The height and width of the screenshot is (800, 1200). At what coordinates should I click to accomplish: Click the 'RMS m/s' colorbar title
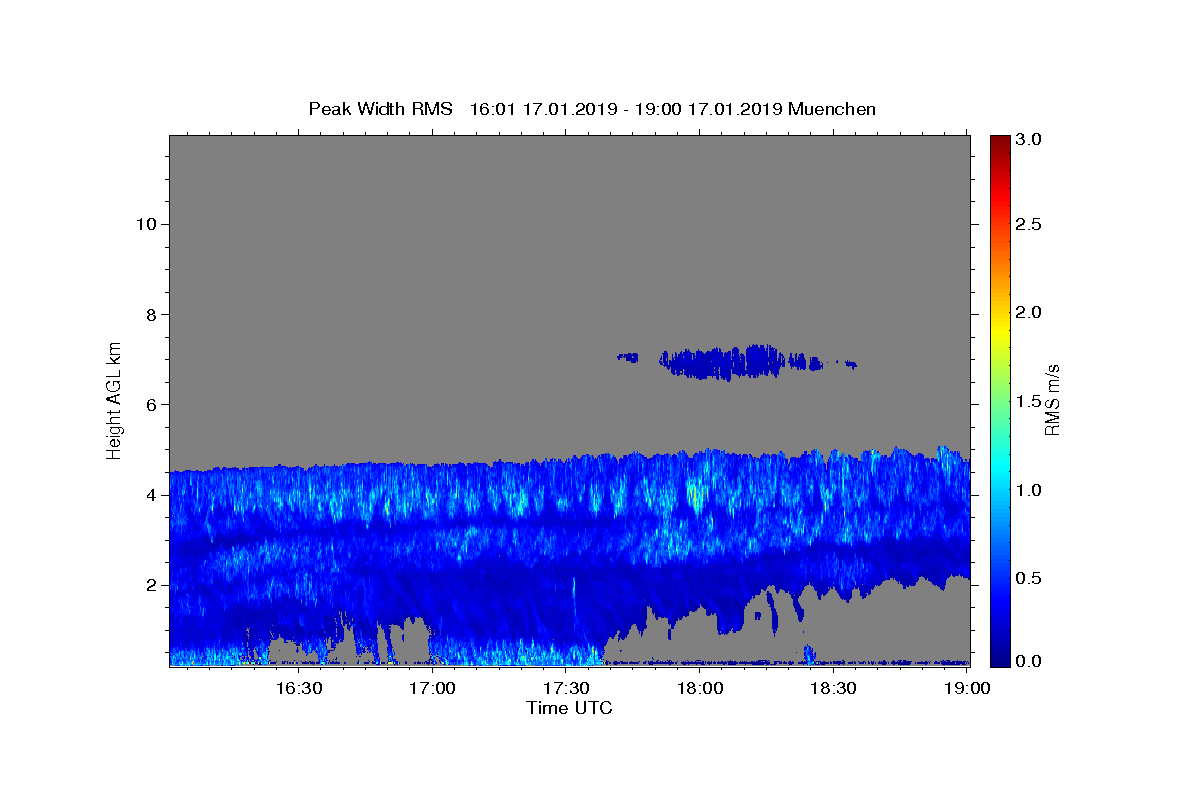coord(1052,400)
